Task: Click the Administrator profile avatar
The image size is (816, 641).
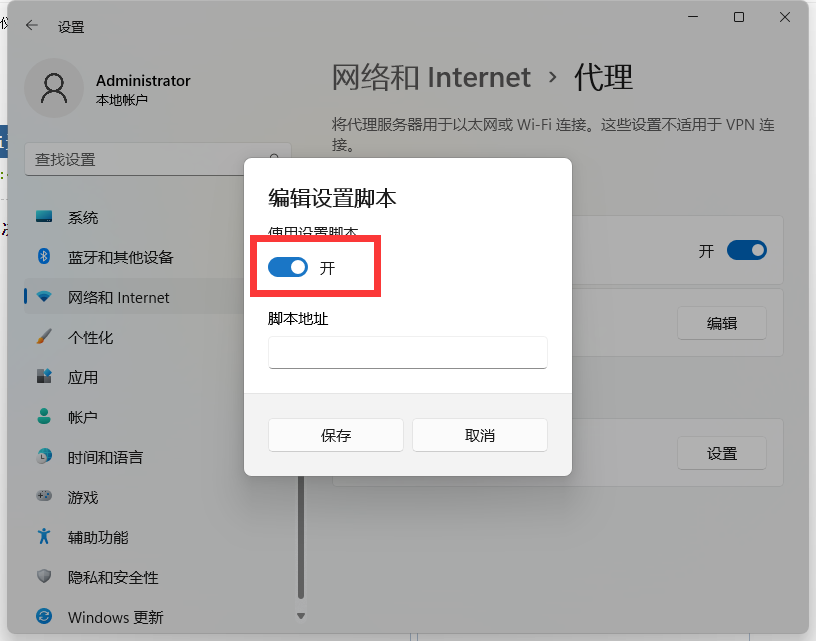Action: (54, 88)
